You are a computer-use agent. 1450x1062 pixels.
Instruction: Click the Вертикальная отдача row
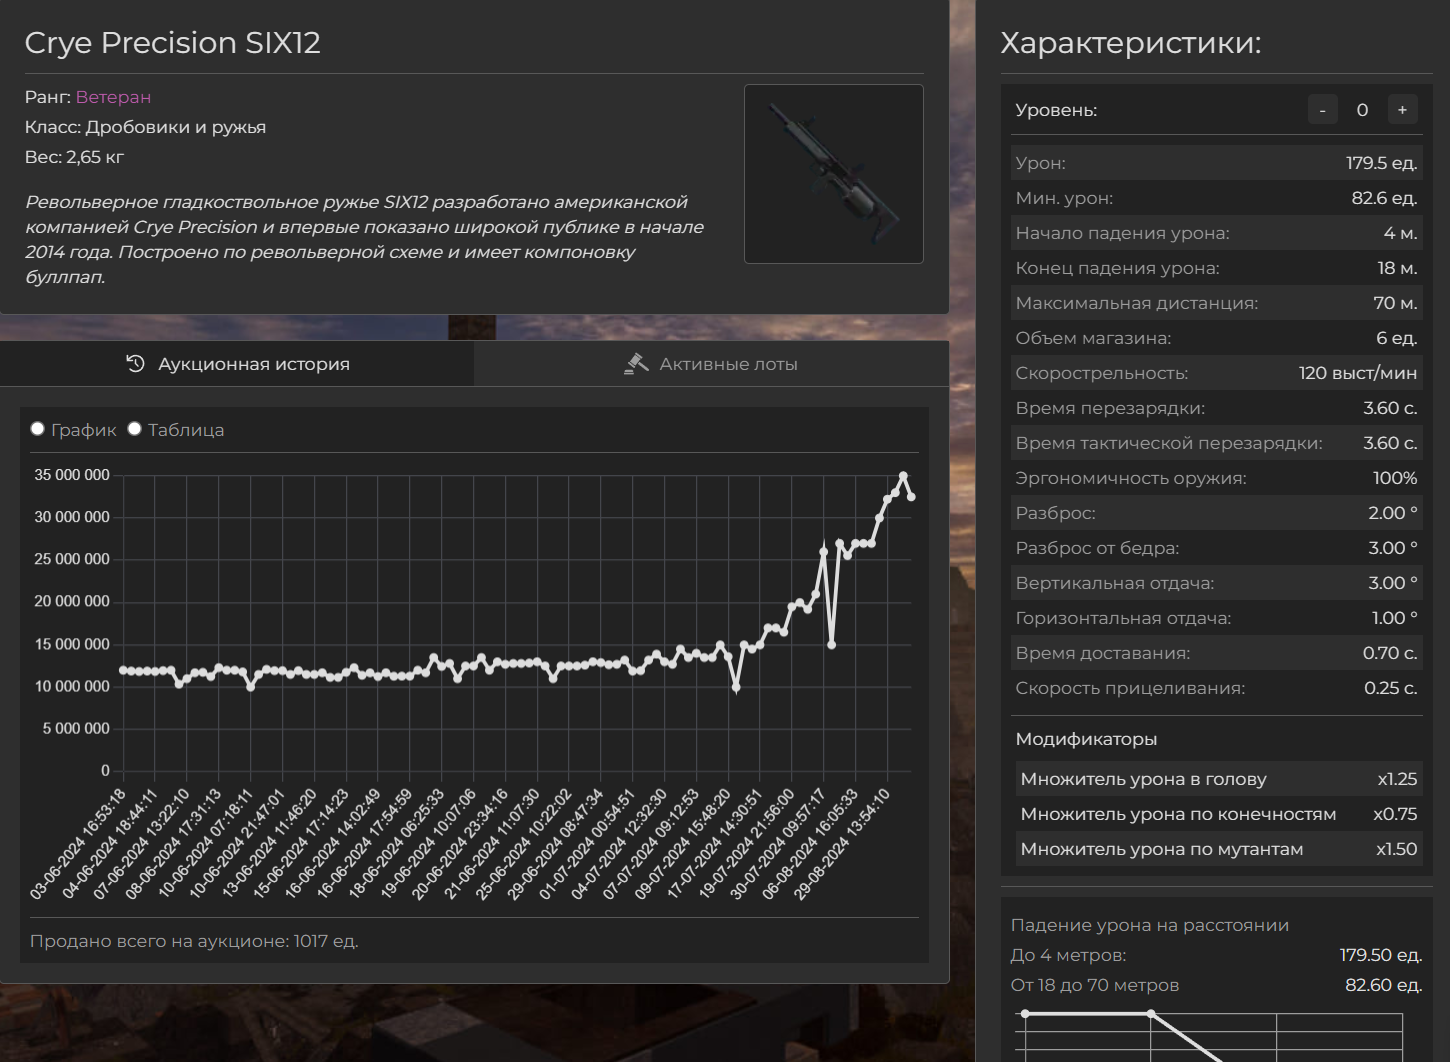point(1216,583)
